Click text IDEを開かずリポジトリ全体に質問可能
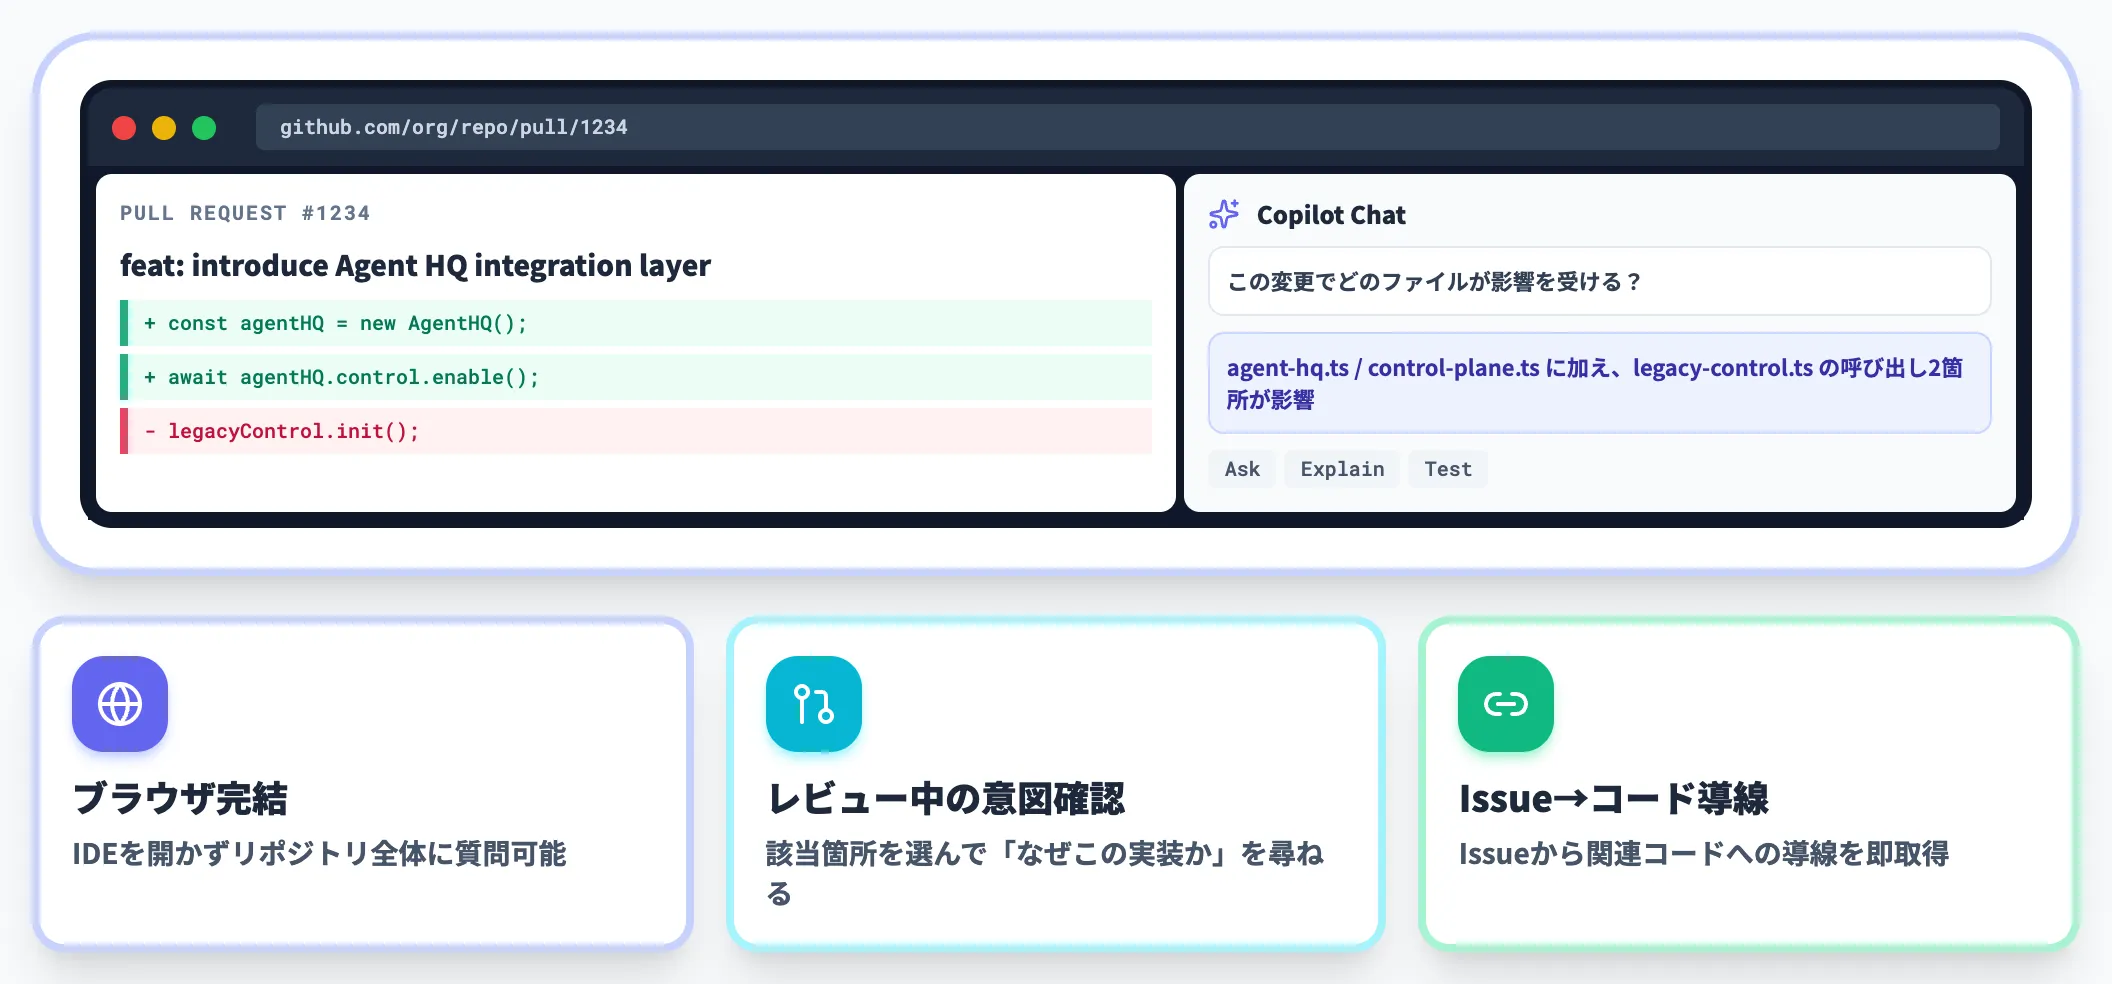The width and height of the screenshot is (2112, 984). [x=319, y=853]
